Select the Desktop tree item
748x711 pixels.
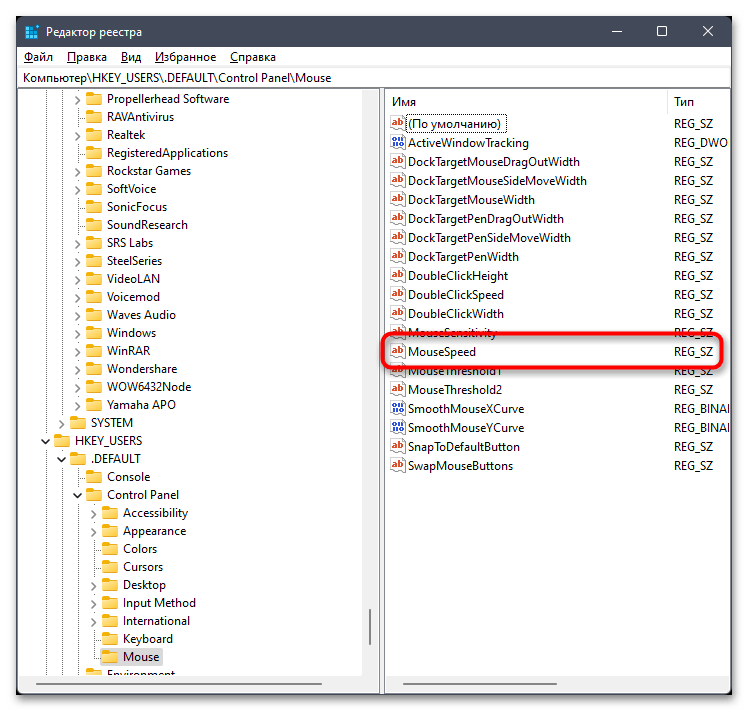coord(144,585)
